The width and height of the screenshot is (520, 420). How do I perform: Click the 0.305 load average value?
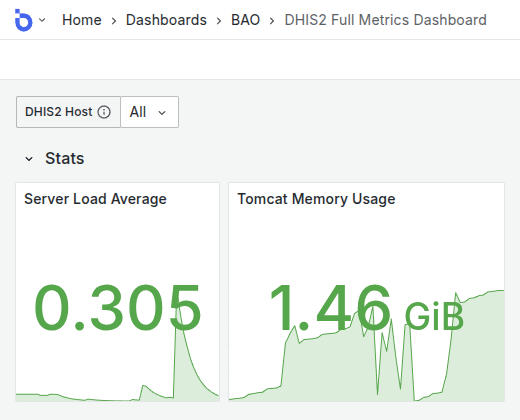coord(117,307)
